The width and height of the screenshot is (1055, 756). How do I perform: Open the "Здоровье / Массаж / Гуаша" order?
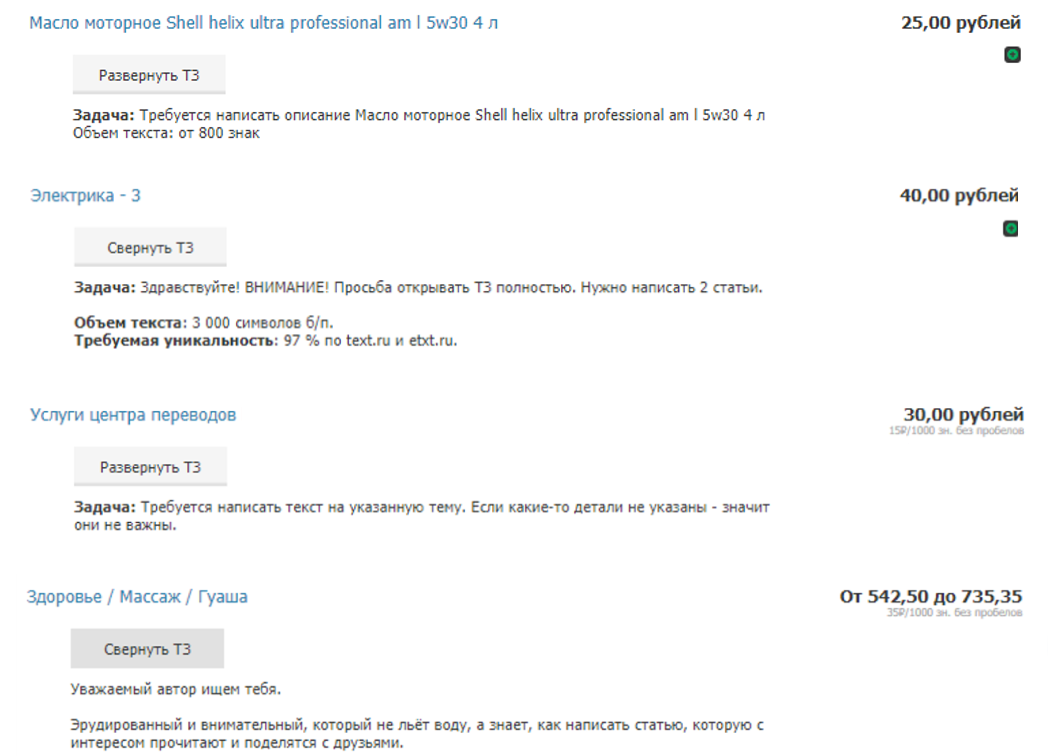tap(137, 597)
